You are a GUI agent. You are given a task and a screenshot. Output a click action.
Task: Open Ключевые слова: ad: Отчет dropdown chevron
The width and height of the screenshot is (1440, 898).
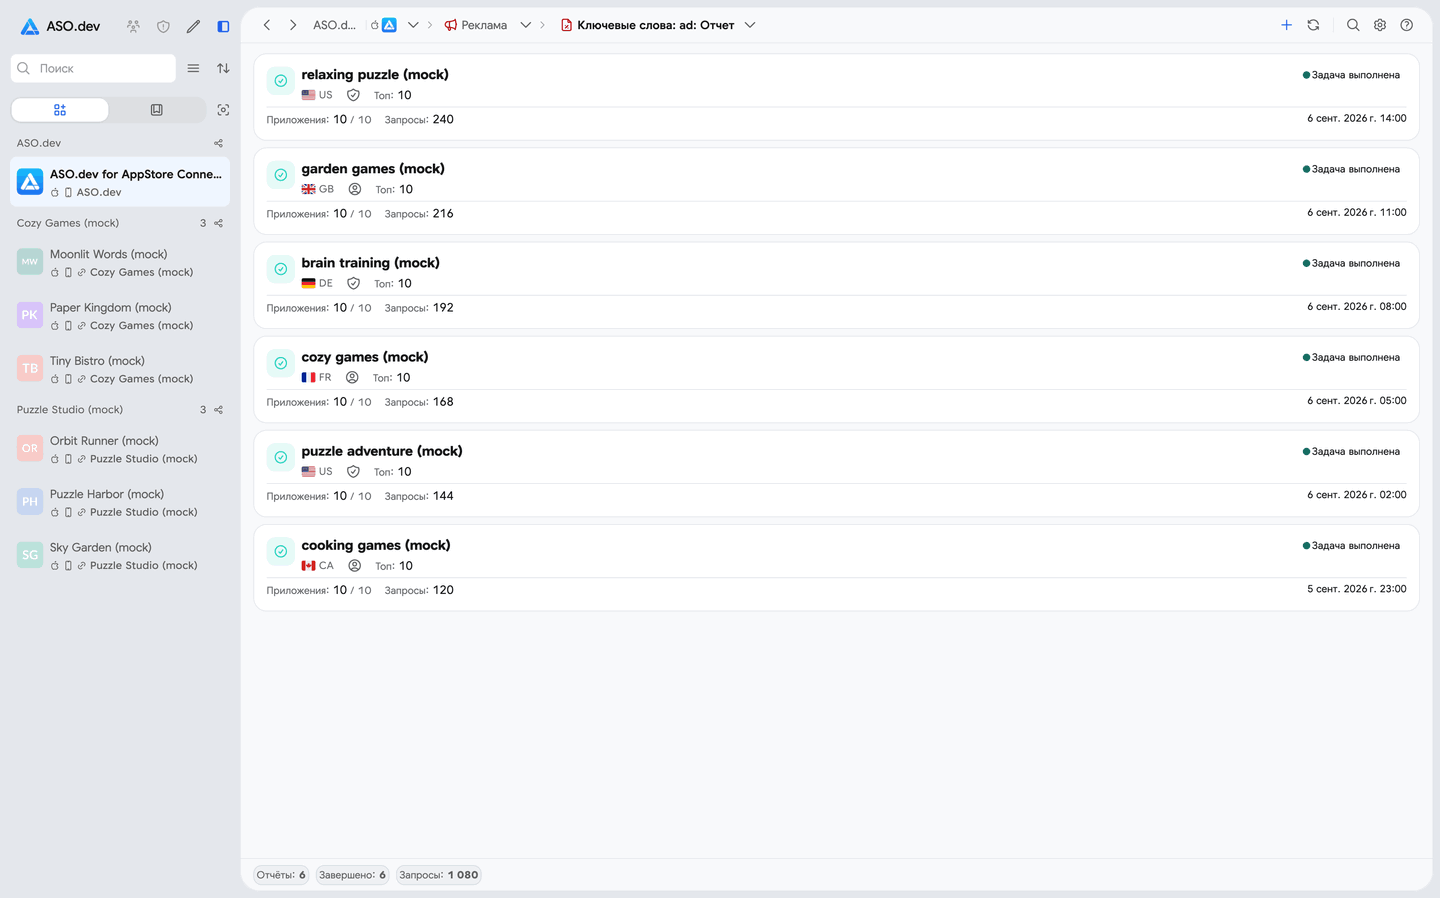750,25
